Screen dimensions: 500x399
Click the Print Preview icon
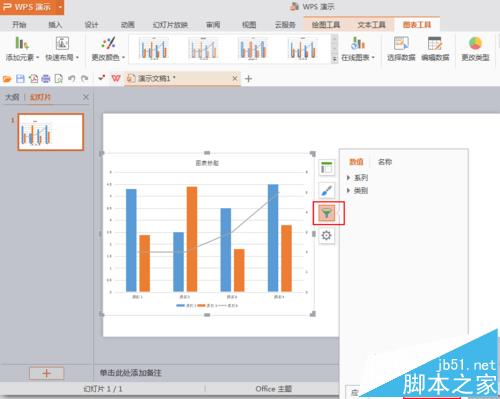pyautogui.click(x=58, y=79)
